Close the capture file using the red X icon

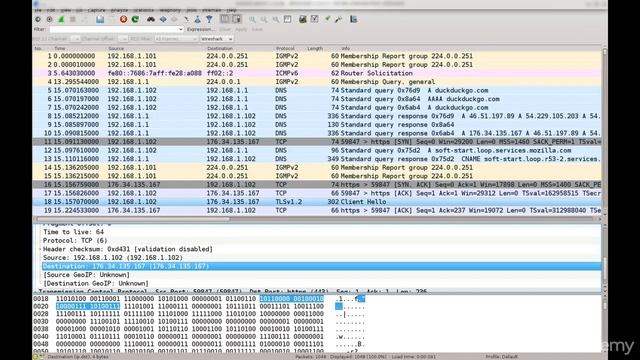click(x=123, y=19)
